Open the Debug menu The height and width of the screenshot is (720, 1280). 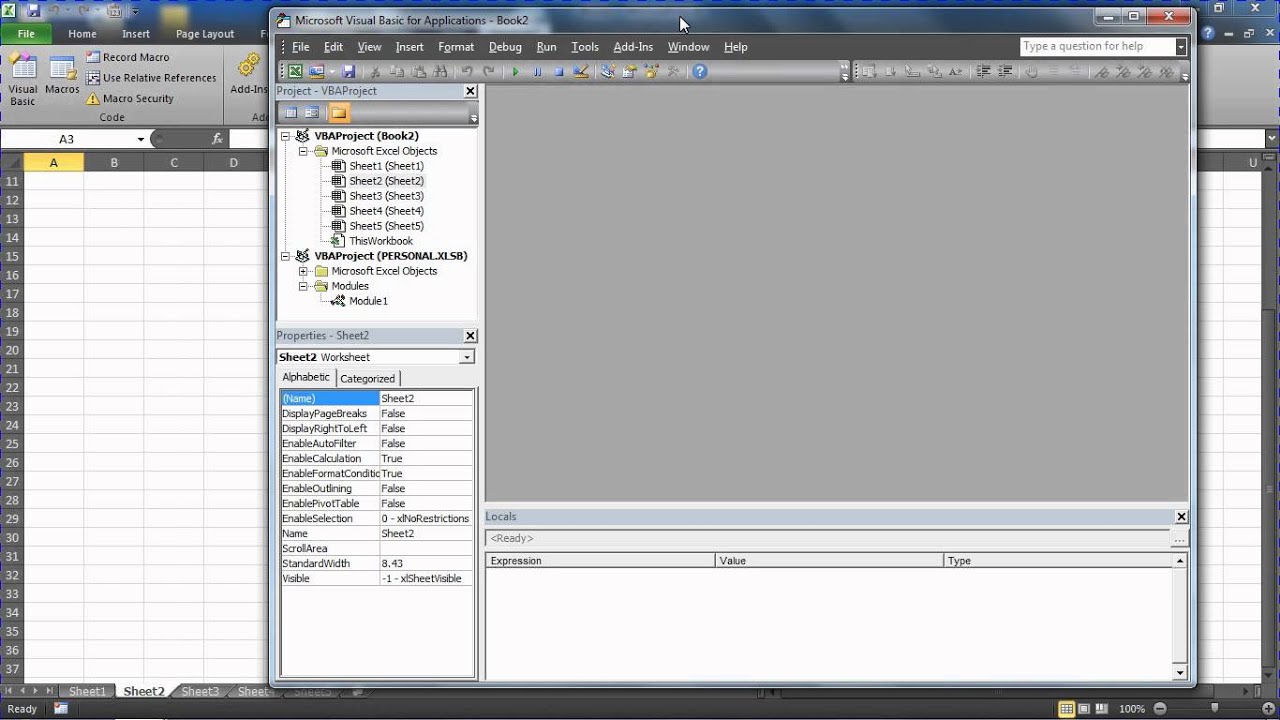click(505, 47)
